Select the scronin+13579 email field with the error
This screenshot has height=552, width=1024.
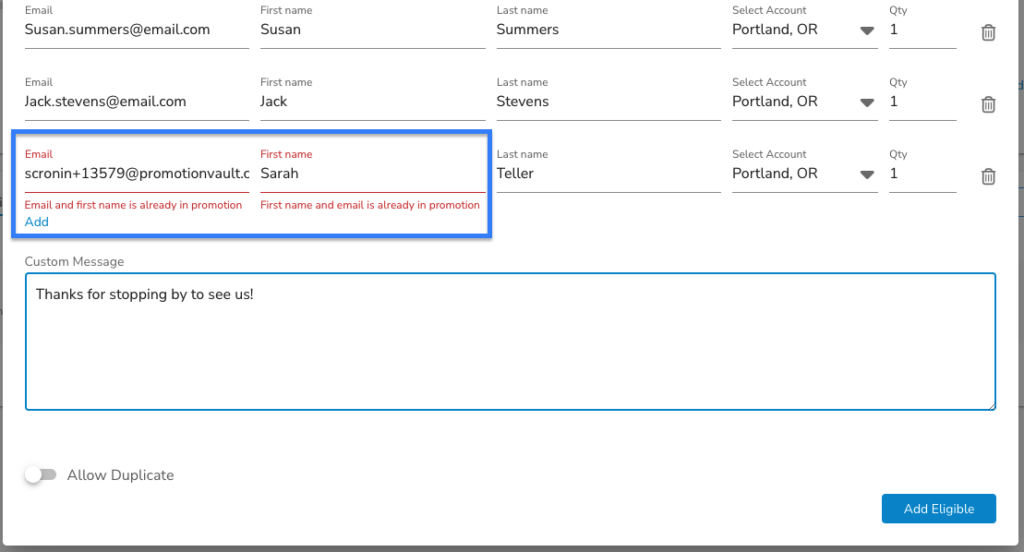(137, 174)
